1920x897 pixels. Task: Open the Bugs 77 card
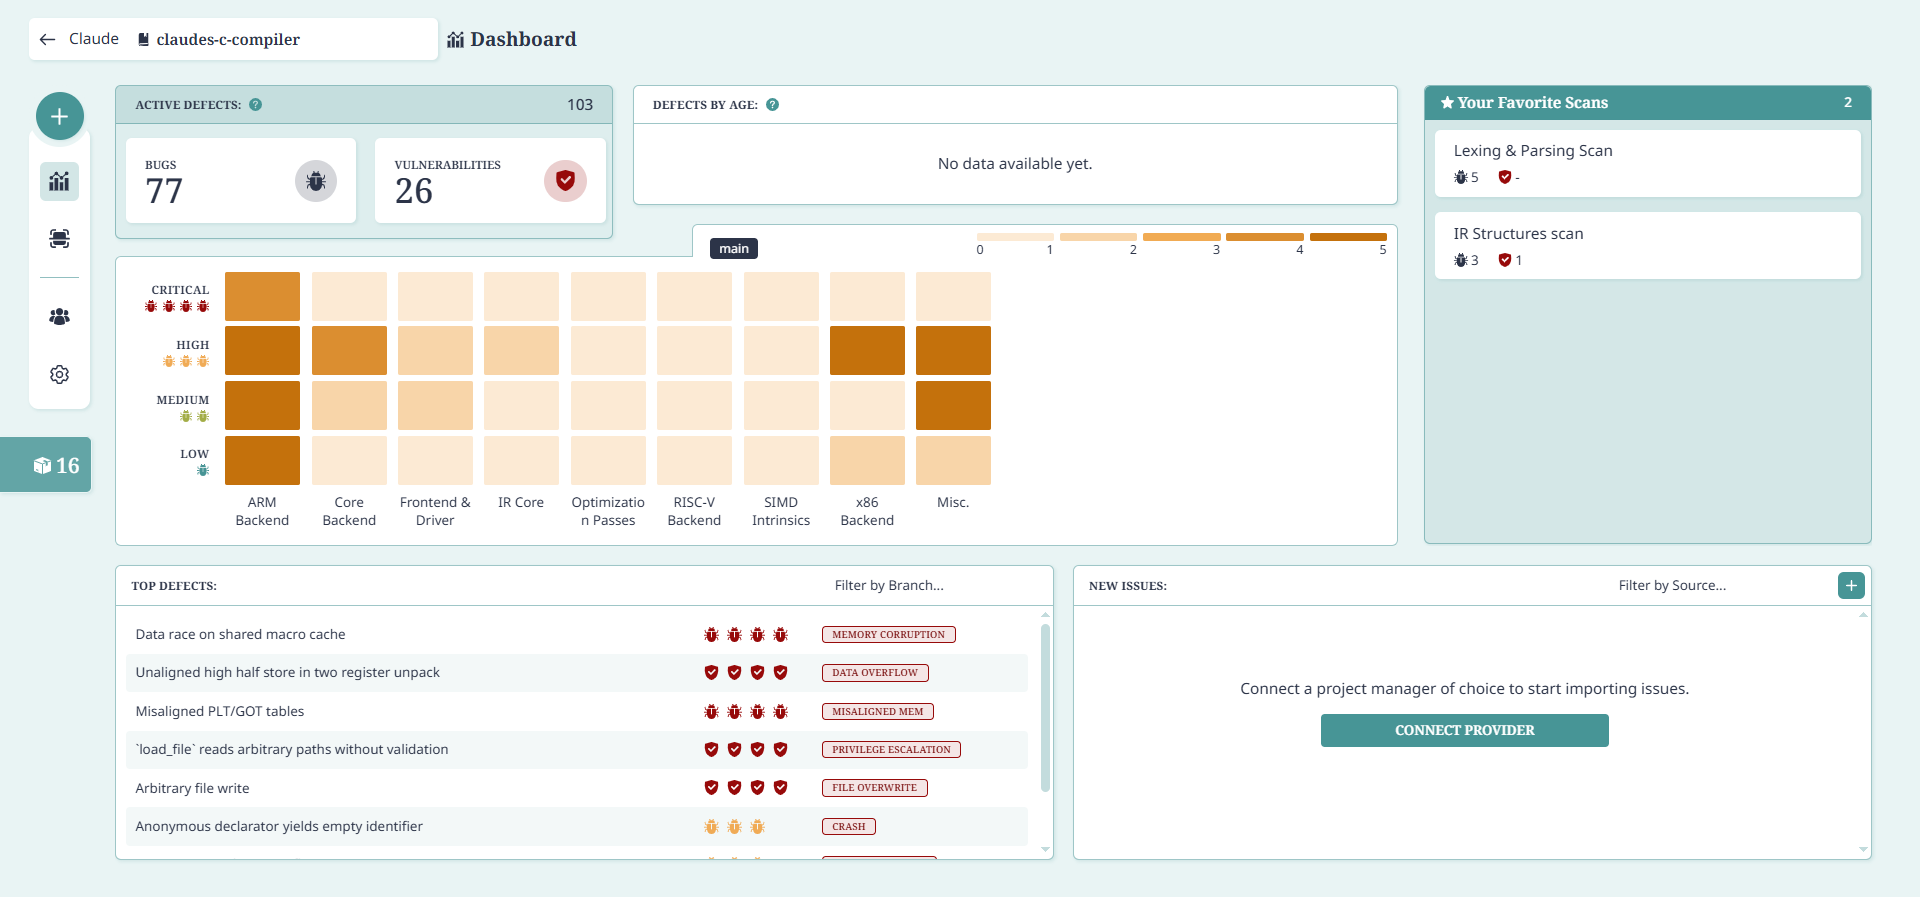coord(241,181)
